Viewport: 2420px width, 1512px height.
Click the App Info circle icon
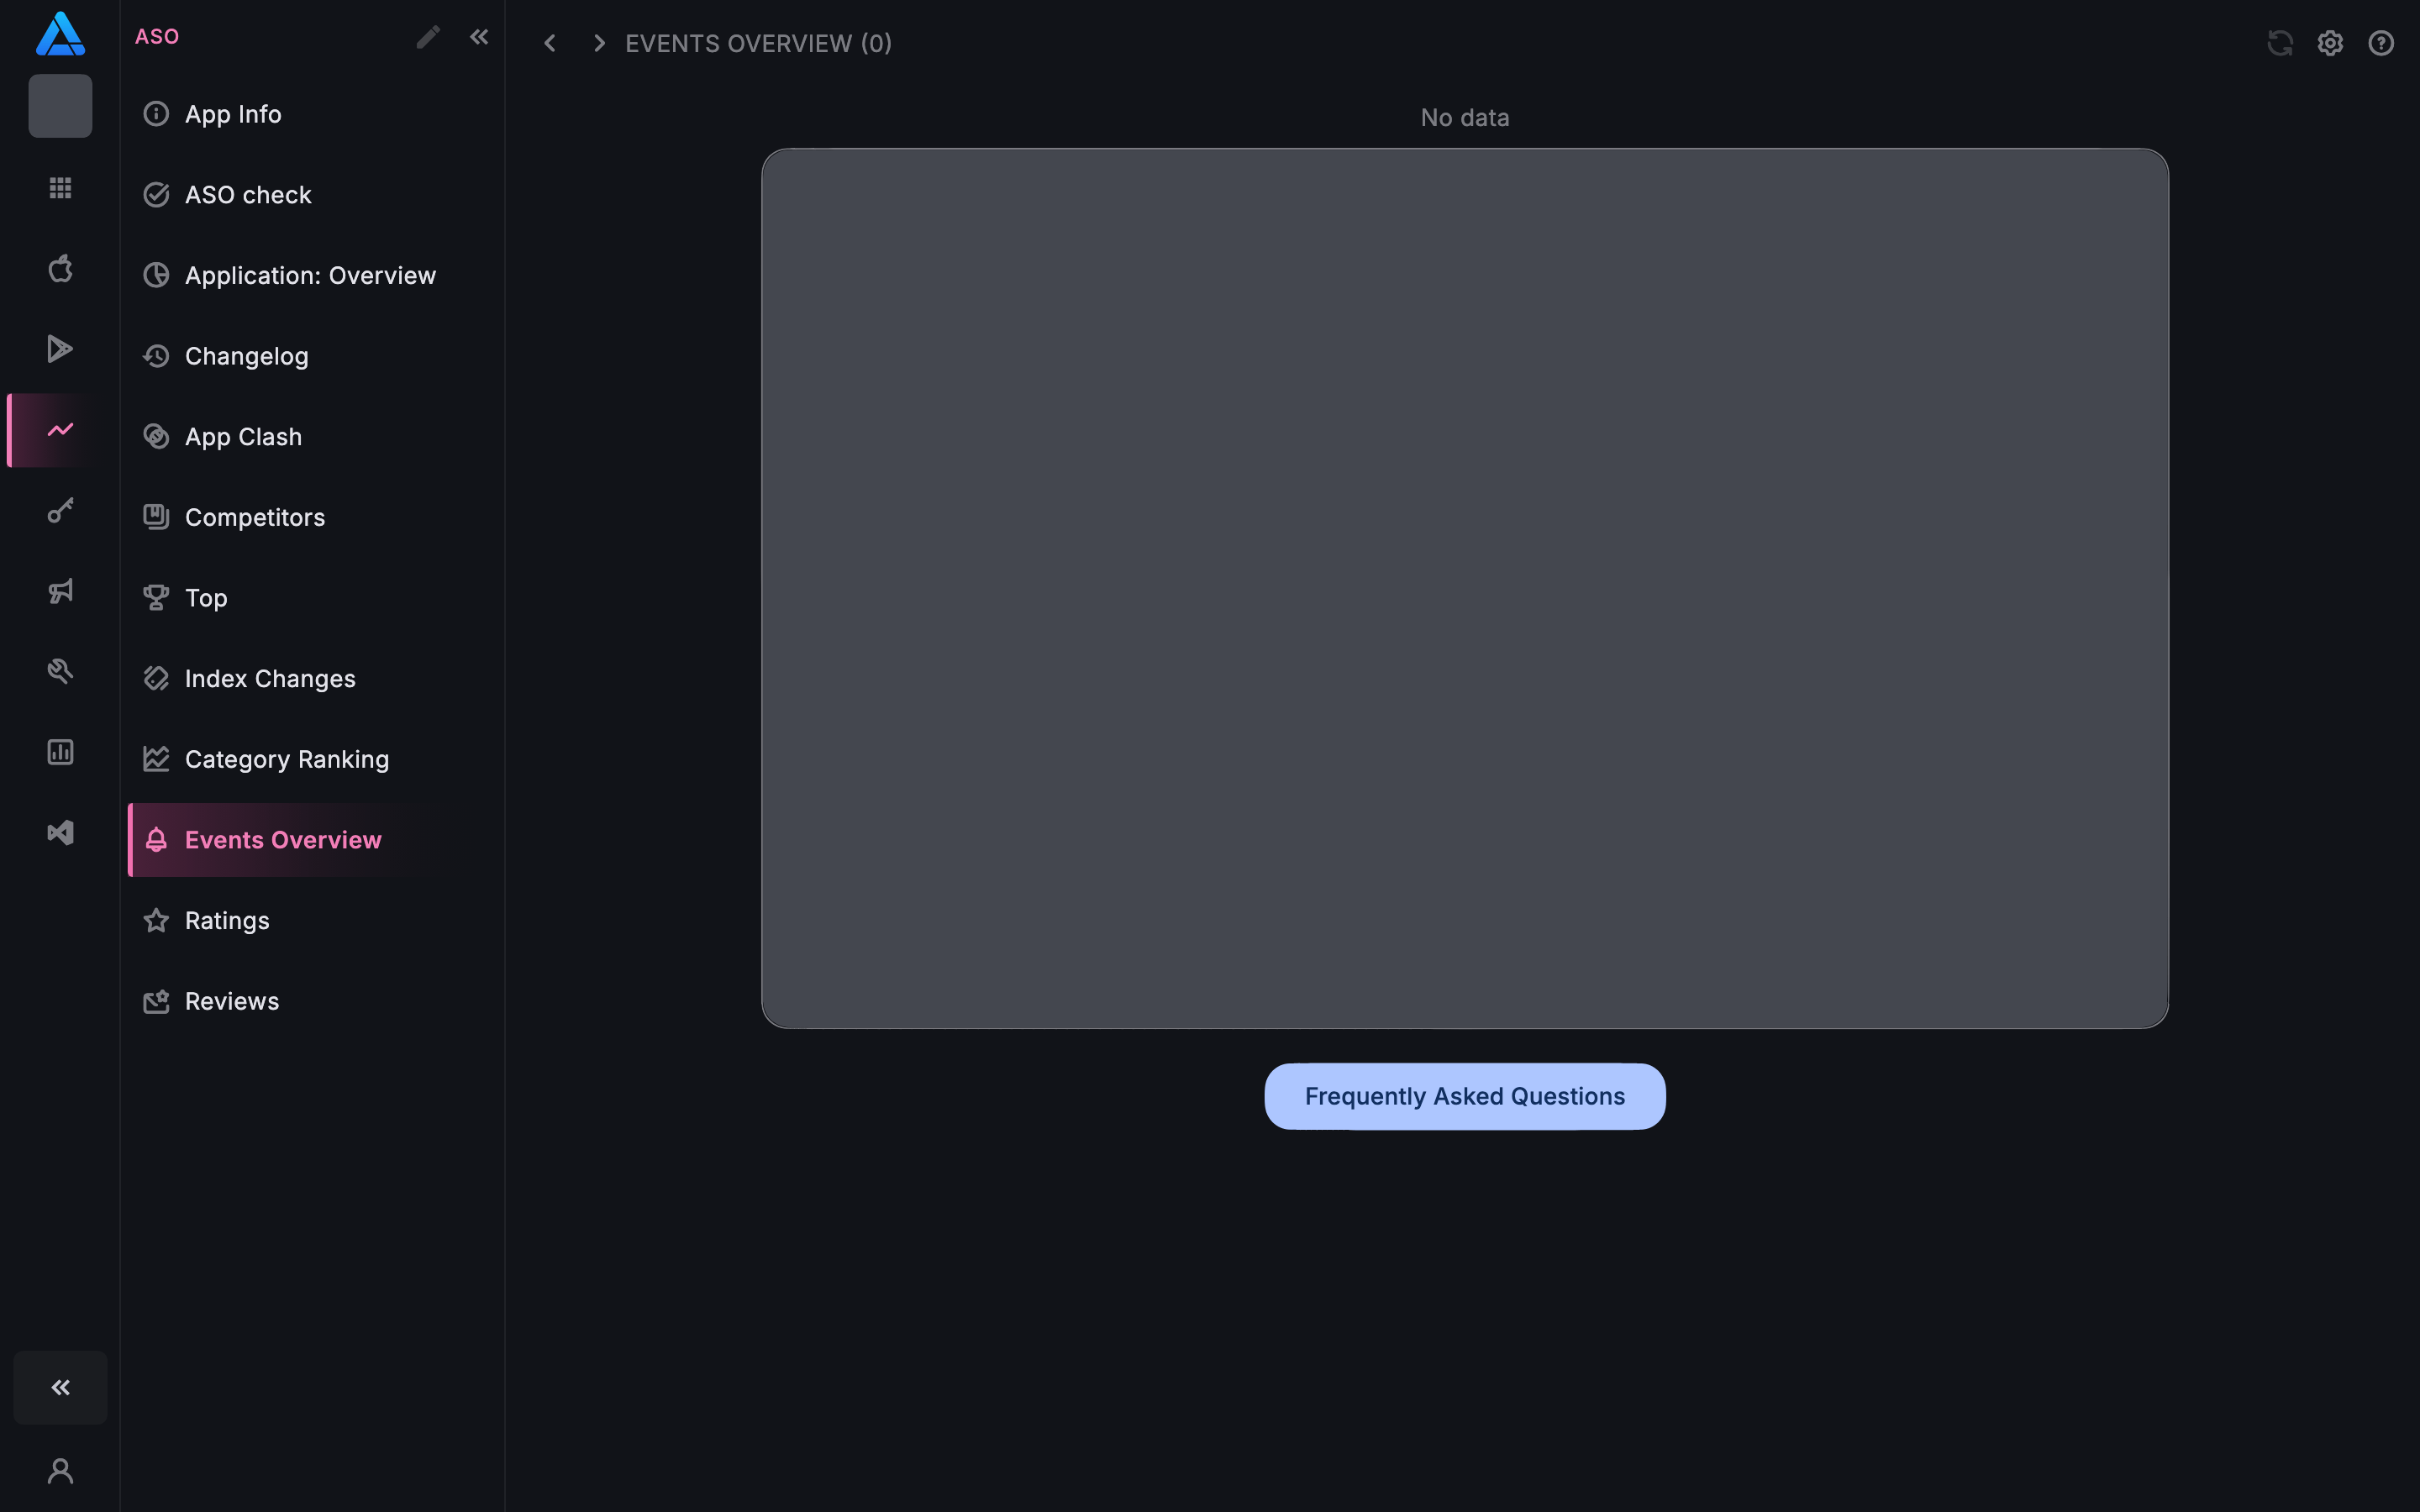click(x=156, y=114)
